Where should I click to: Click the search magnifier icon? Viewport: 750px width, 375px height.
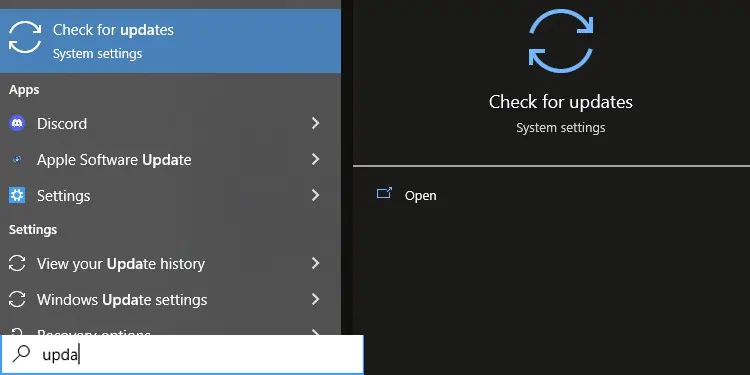tap(21, 354)
